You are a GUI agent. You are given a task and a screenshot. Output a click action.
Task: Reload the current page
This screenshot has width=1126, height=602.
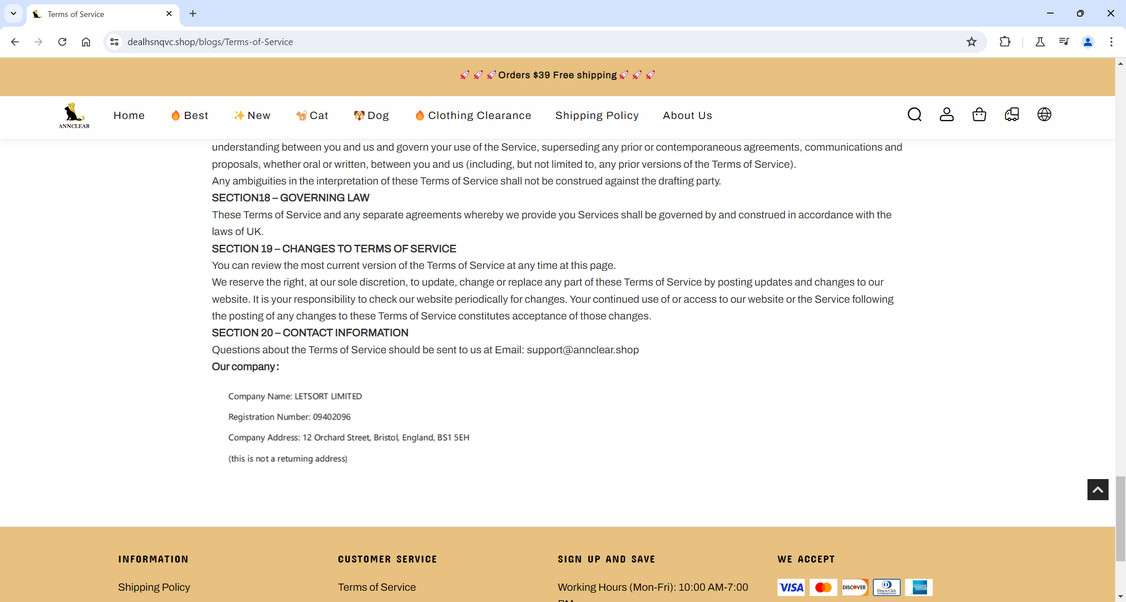pyautogui.click(x=62, y=42)
